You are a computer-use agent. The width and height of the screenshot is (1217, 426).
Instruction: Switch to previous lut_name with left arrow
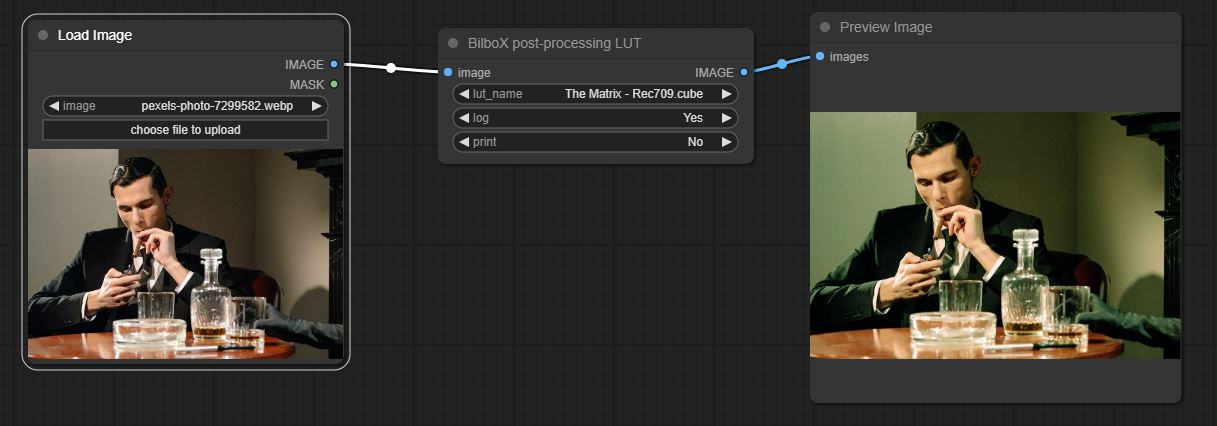463,94
